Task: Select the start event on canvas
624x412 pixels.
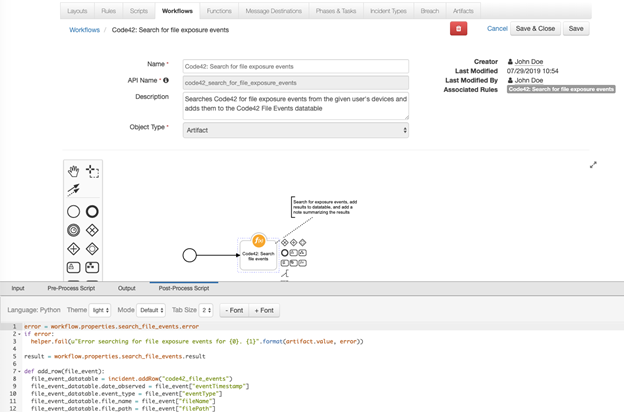Action: [189, 255]
